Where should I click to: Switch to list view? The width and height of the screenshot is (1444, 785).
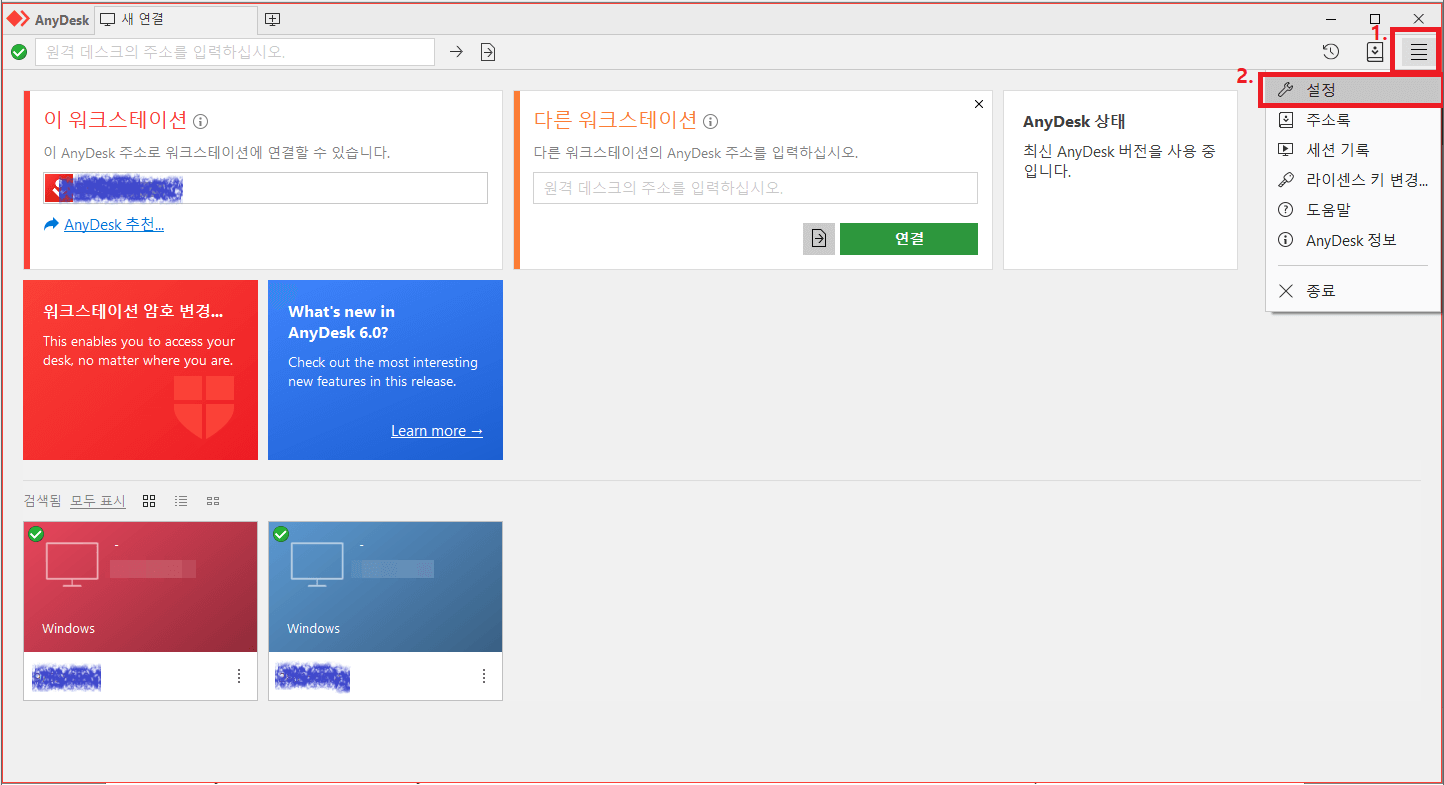pos(181,501)
